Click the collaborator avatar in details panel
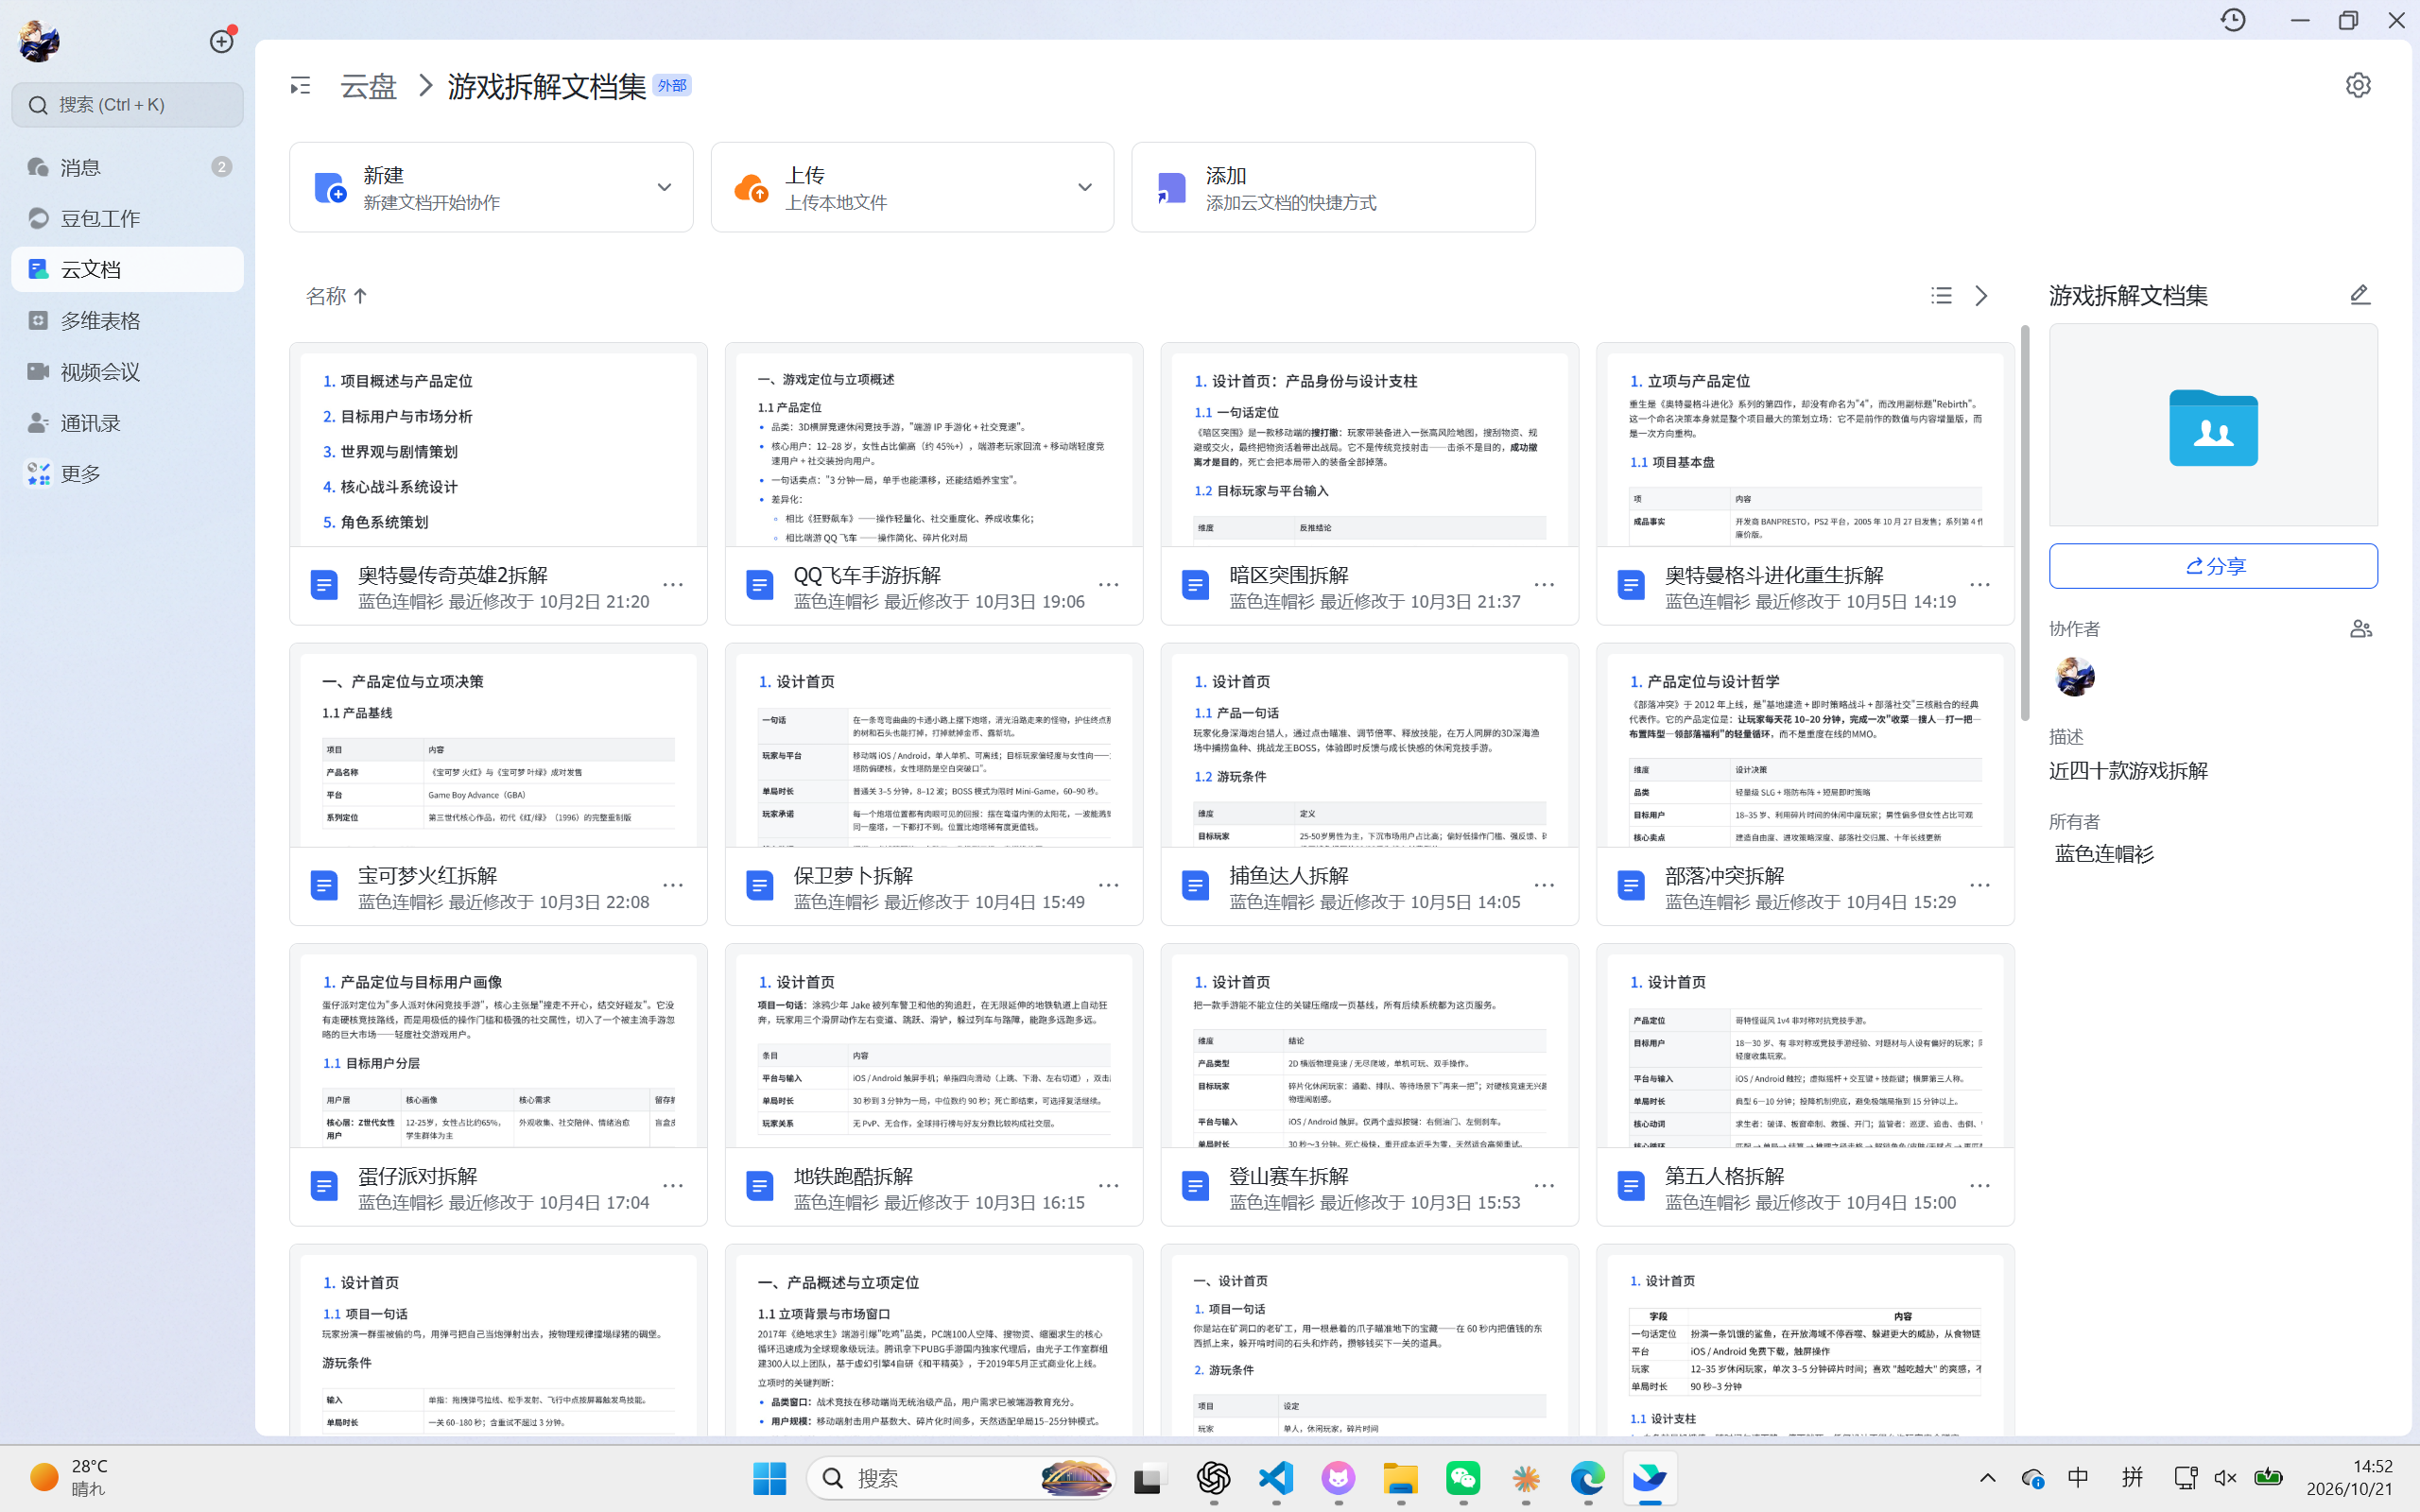Screen dimensions: 2420x1512 point(2074,677)
